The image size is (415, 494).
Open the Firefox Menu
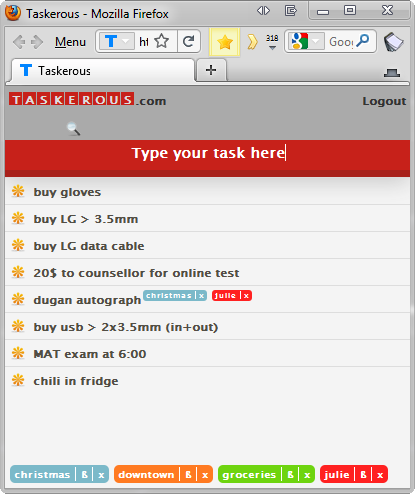tap(70, 42)
